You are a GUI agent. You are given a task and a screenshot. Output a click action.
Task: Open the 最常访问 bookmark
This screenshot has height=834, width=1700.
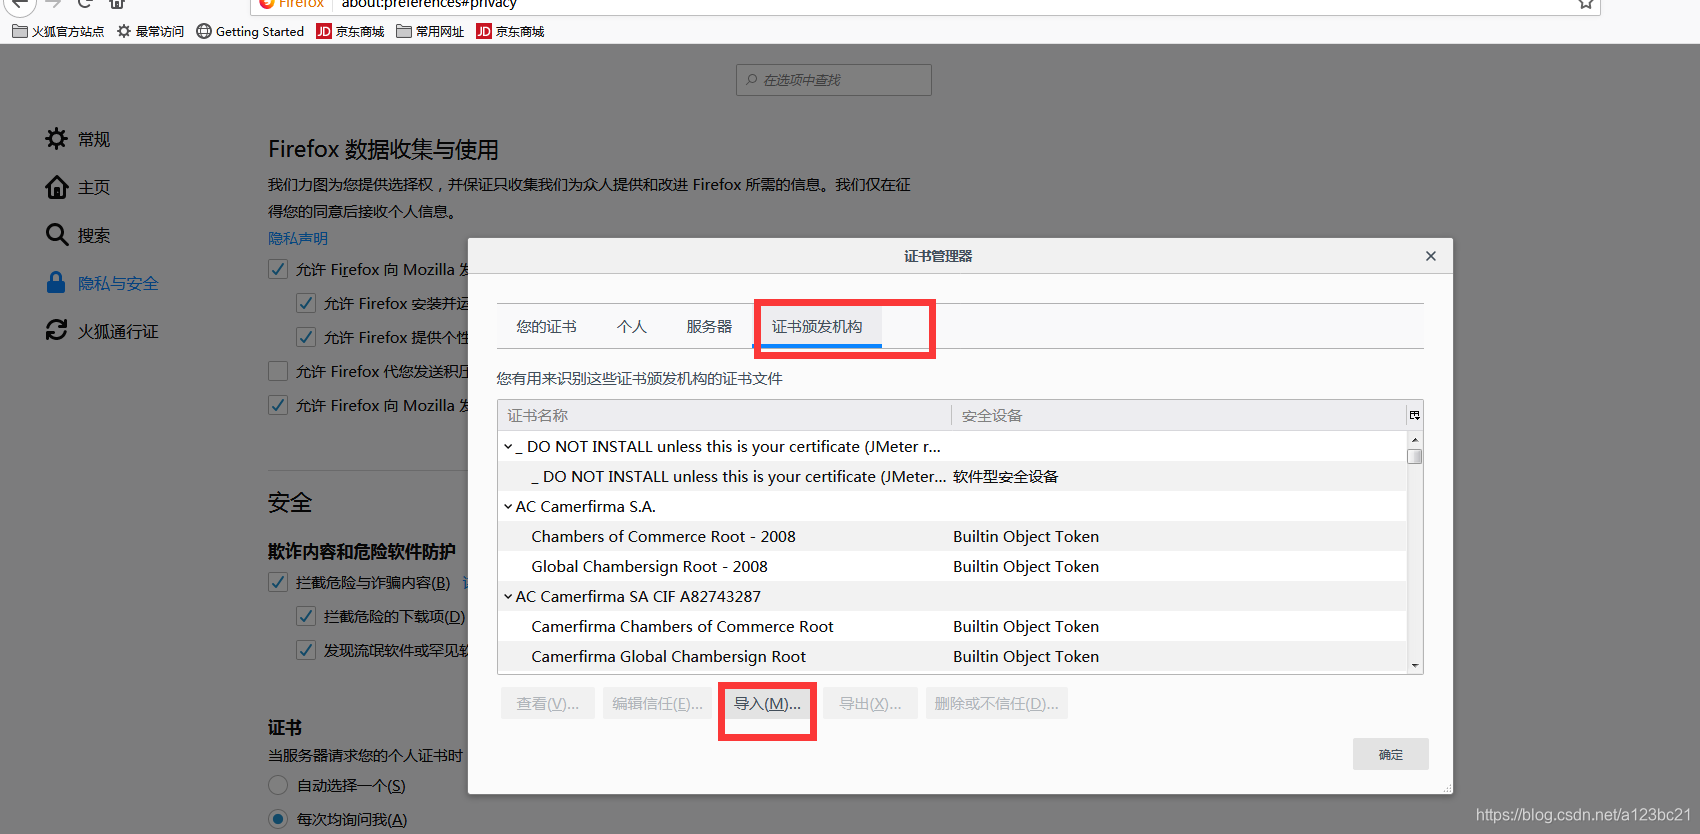click(151, 32)
